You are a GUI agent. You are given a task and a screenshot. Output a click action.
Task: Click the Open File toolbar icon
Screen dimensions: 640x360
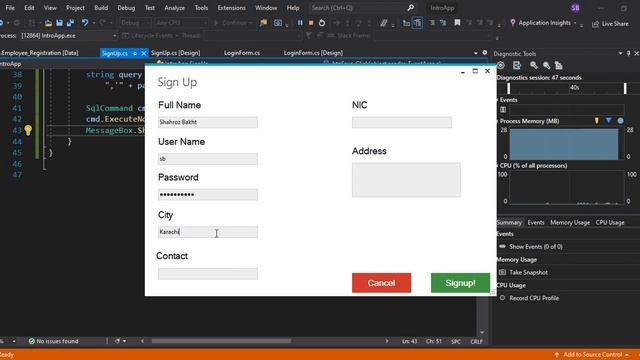pos(48,23)
